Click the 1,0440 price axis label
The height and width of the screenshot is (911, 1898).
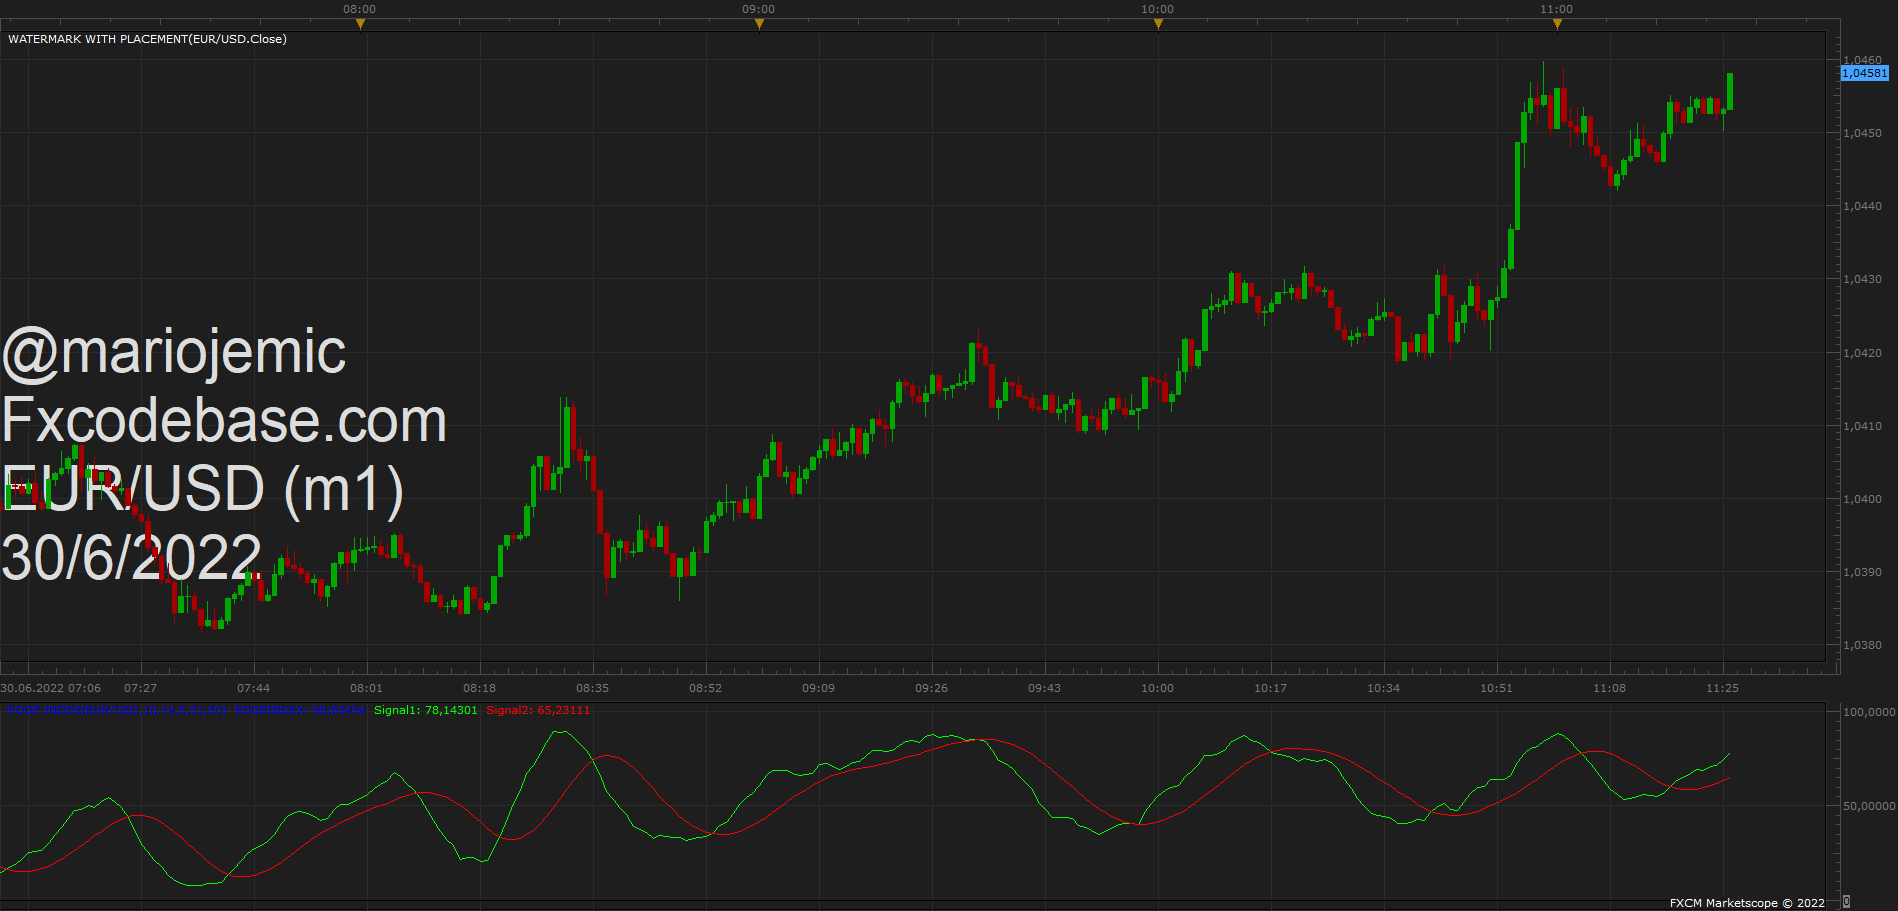1862,206
